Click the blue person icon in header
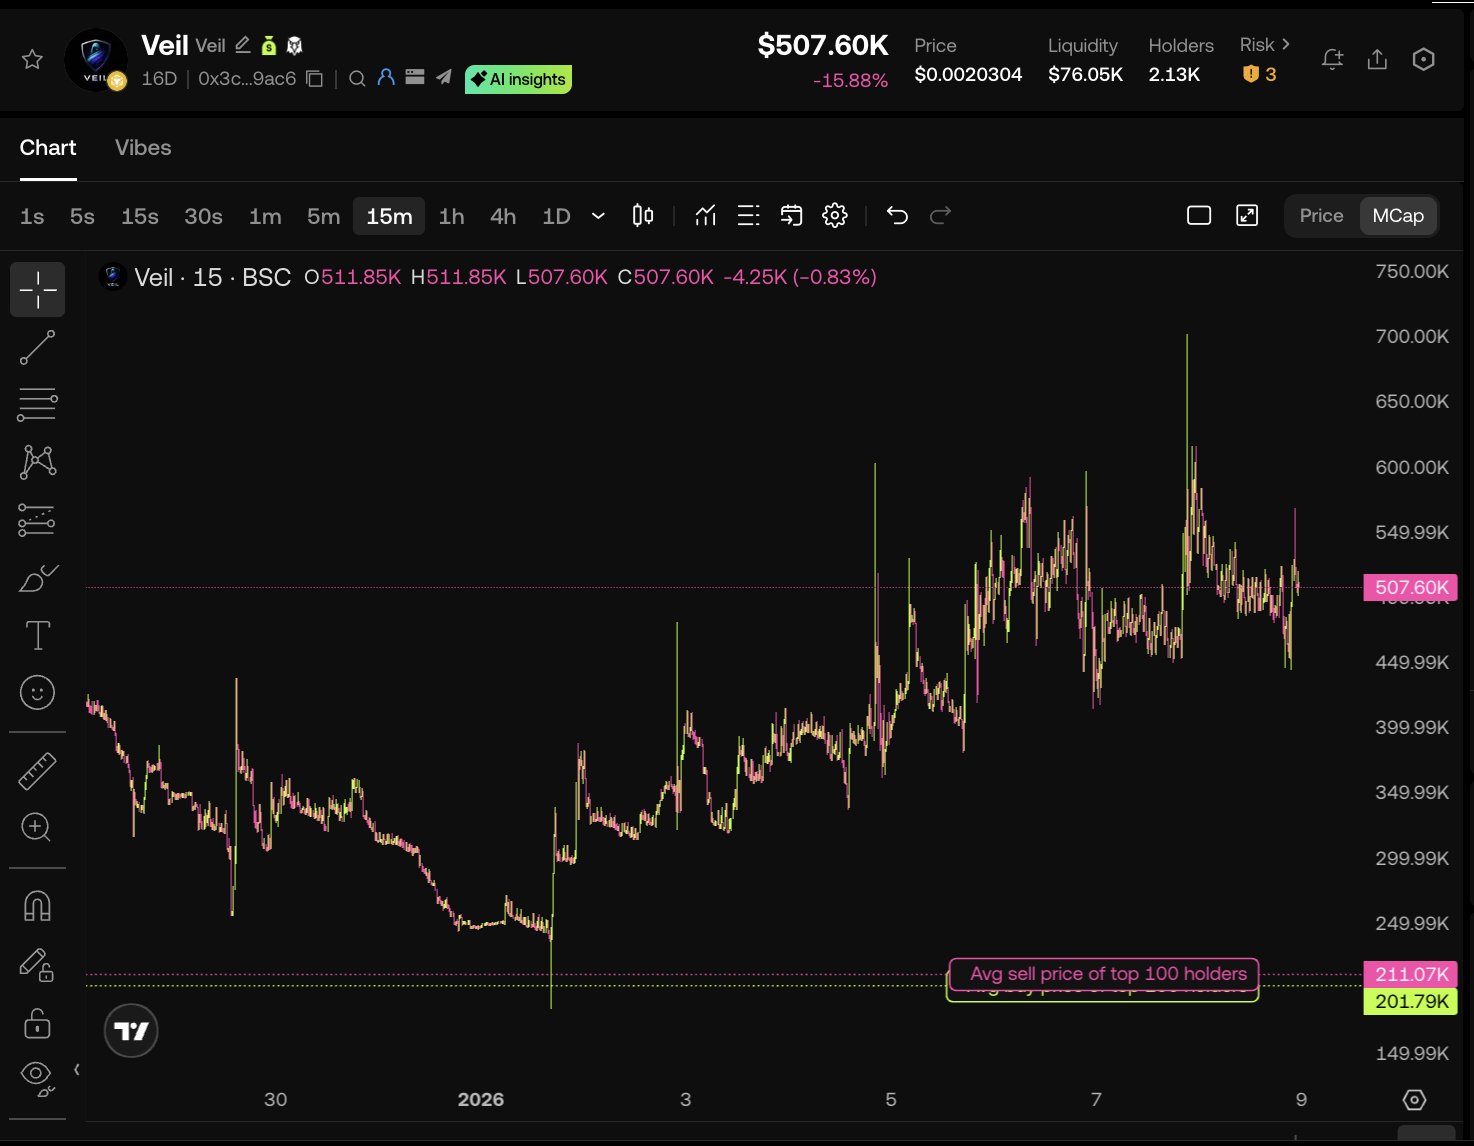Image resolution: width=1474 pixels, height=1146 pixels. pyautogui.click(x=386, y=77)
